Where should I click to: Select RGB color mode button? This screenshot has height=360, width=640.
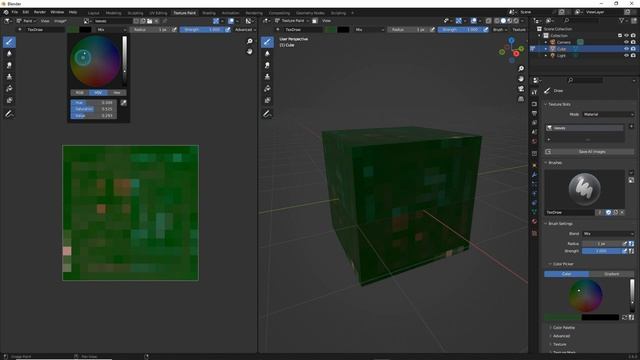point(80,93)
